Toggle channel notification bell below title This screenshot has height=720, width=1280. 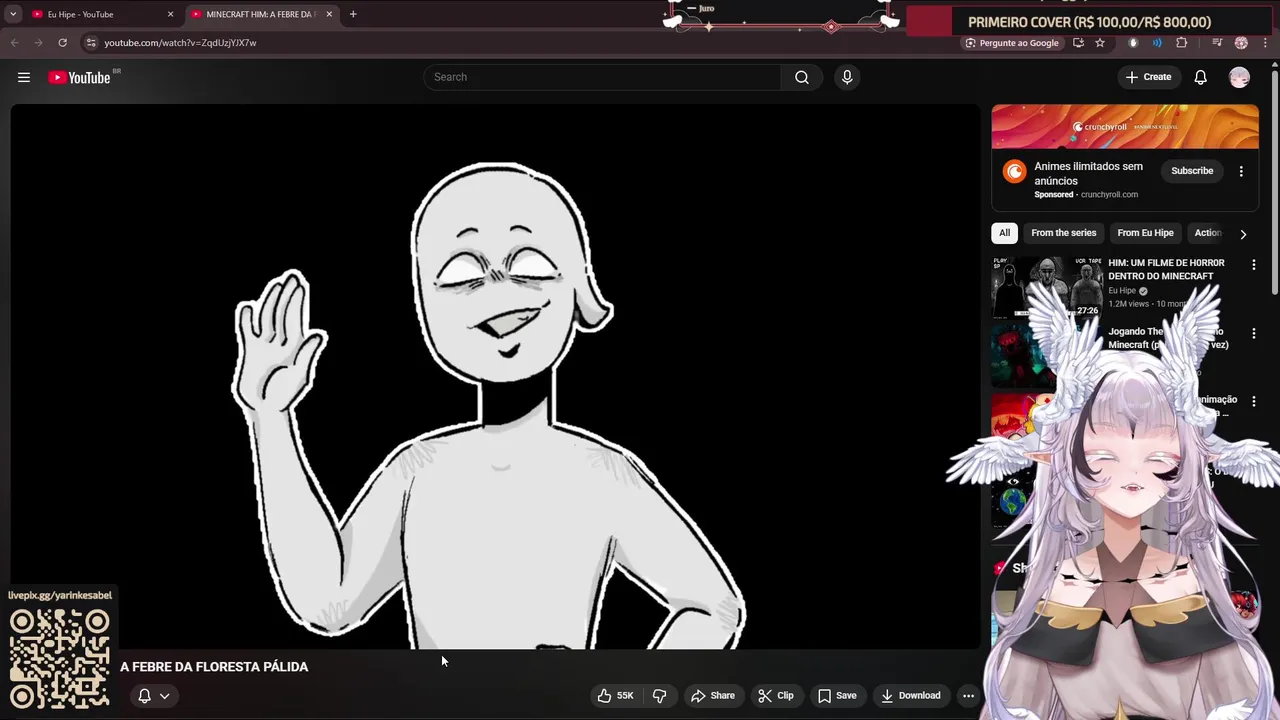(145, 696)
